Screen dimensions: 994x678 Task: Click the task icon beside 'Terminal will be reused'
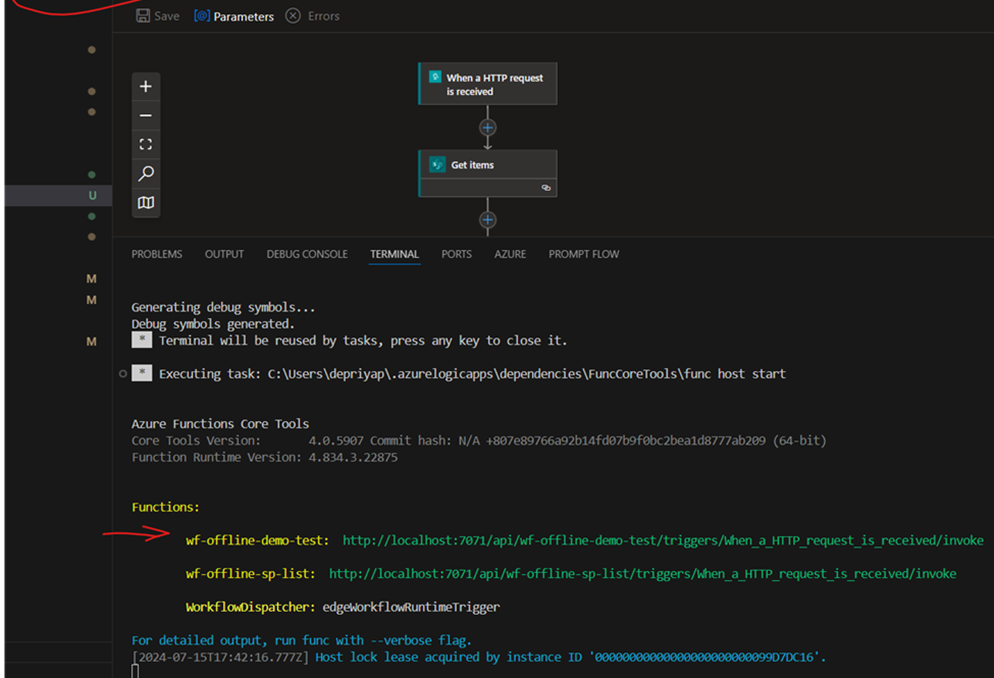click(x=141, y=340)
